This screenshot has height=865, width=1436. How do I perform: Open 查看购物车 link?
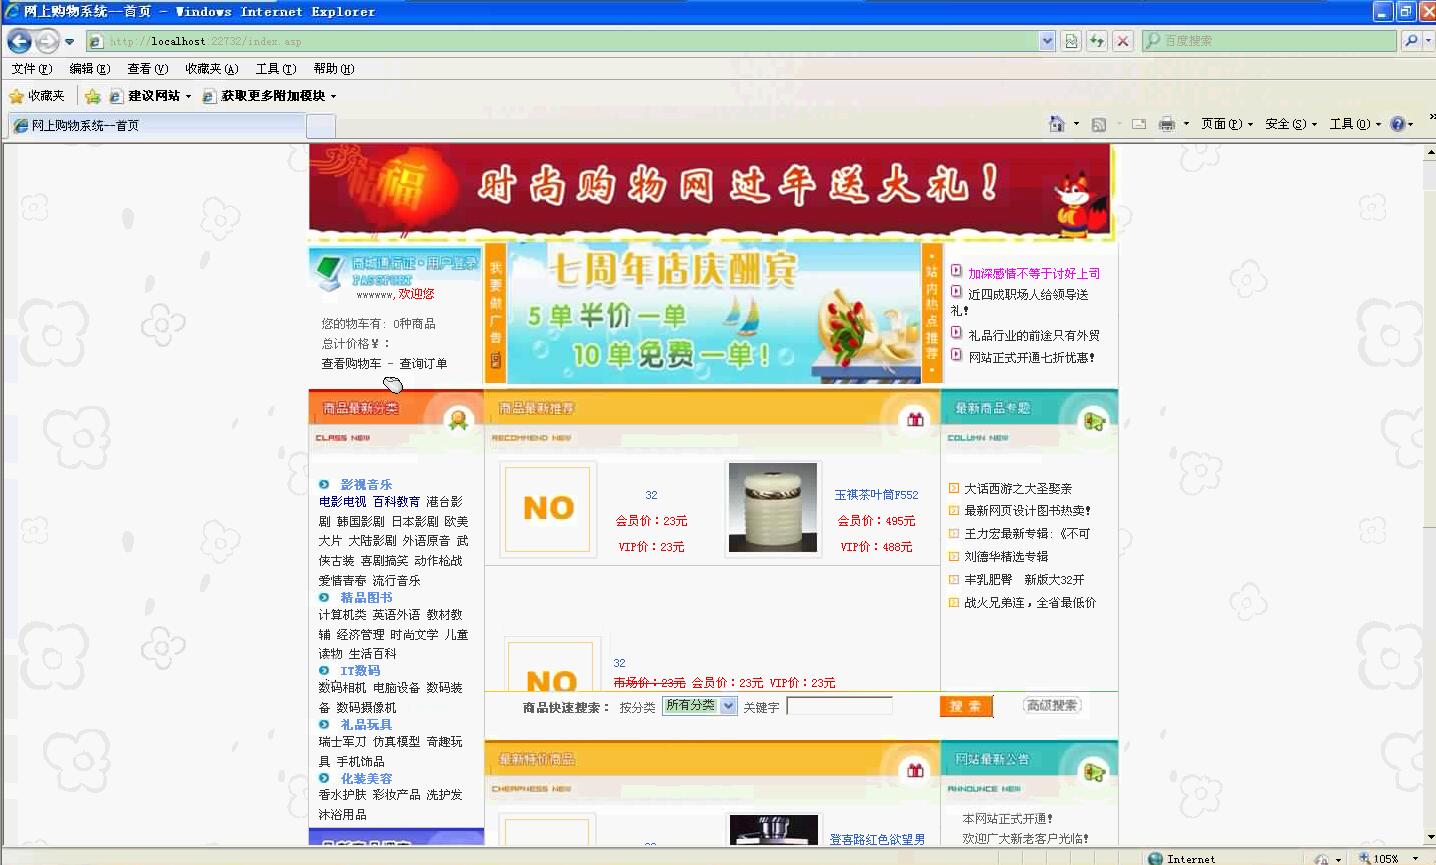(x=351, y=364)
